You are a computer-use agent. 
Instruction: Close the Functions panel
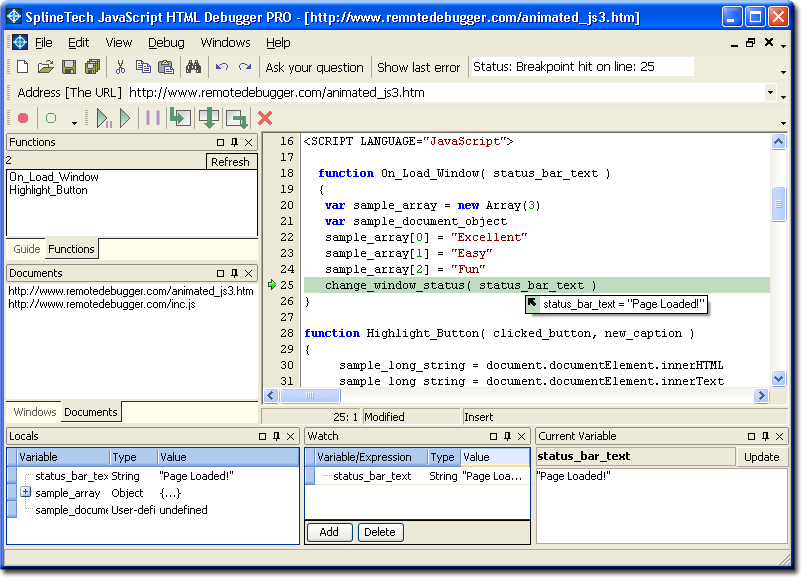(248, 142)
